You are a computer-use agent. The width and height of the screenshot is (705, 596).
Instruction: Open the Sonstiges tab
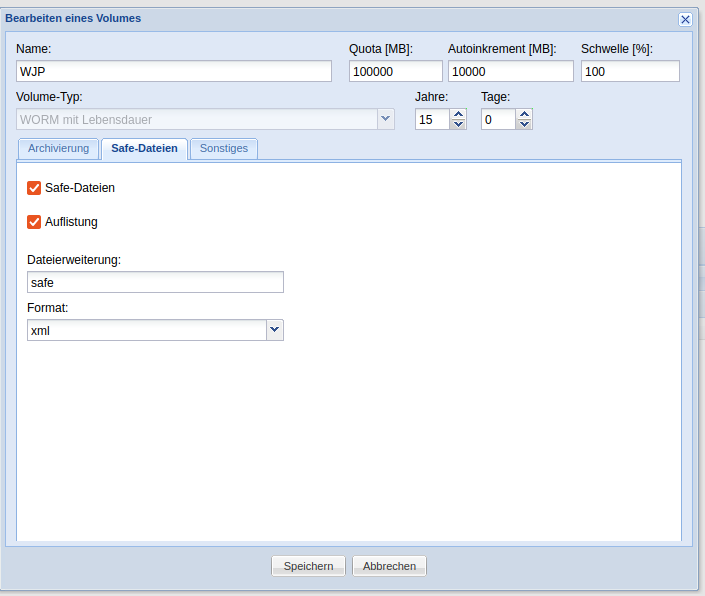(224, 149)
